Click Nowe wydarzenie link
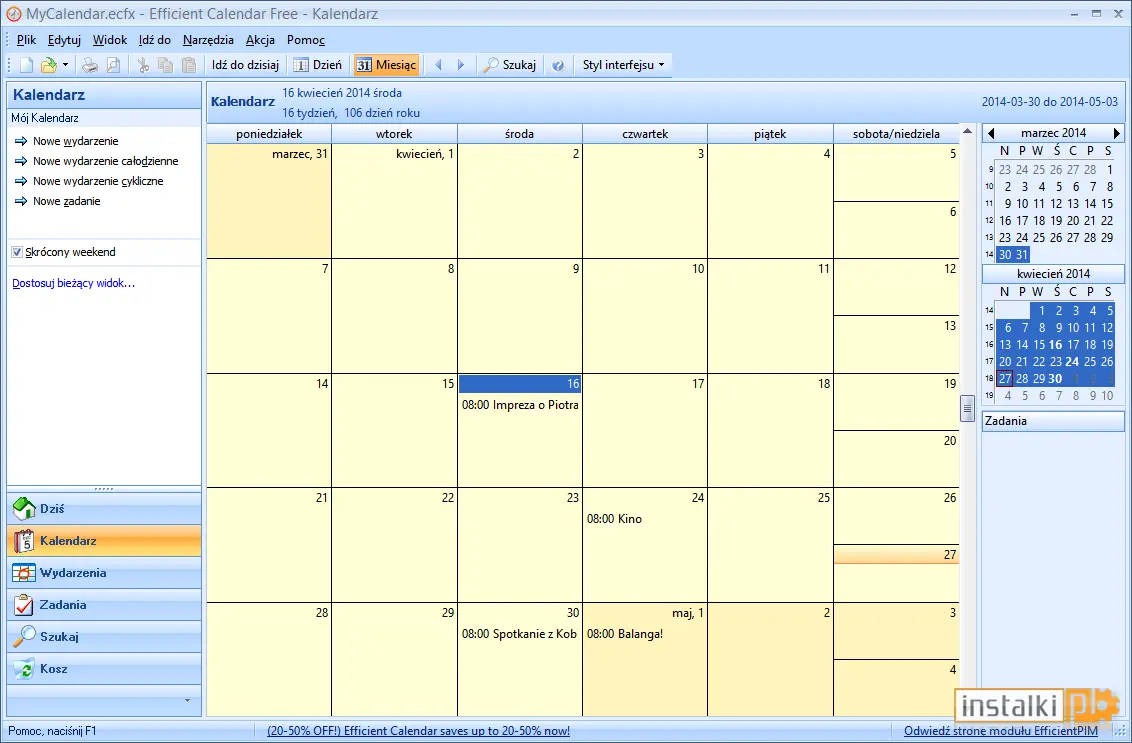 (75, 141)
